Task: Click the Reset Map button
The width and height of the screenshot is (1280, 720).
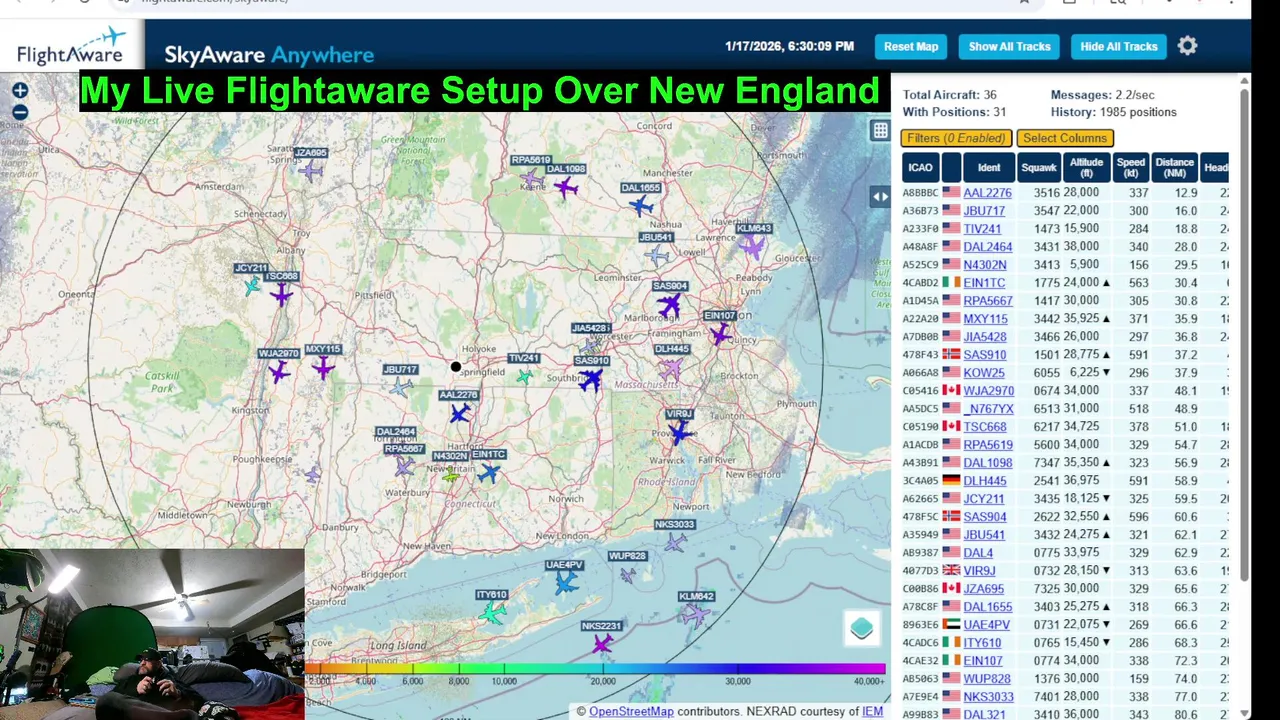Action: point(911,46)
